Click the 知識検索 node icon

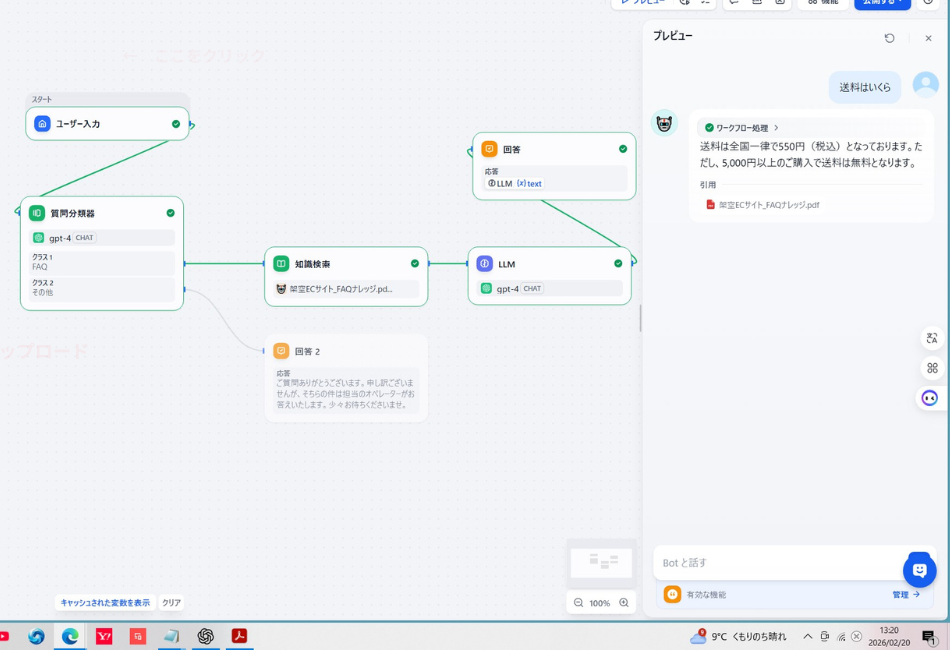pos(281,264)
